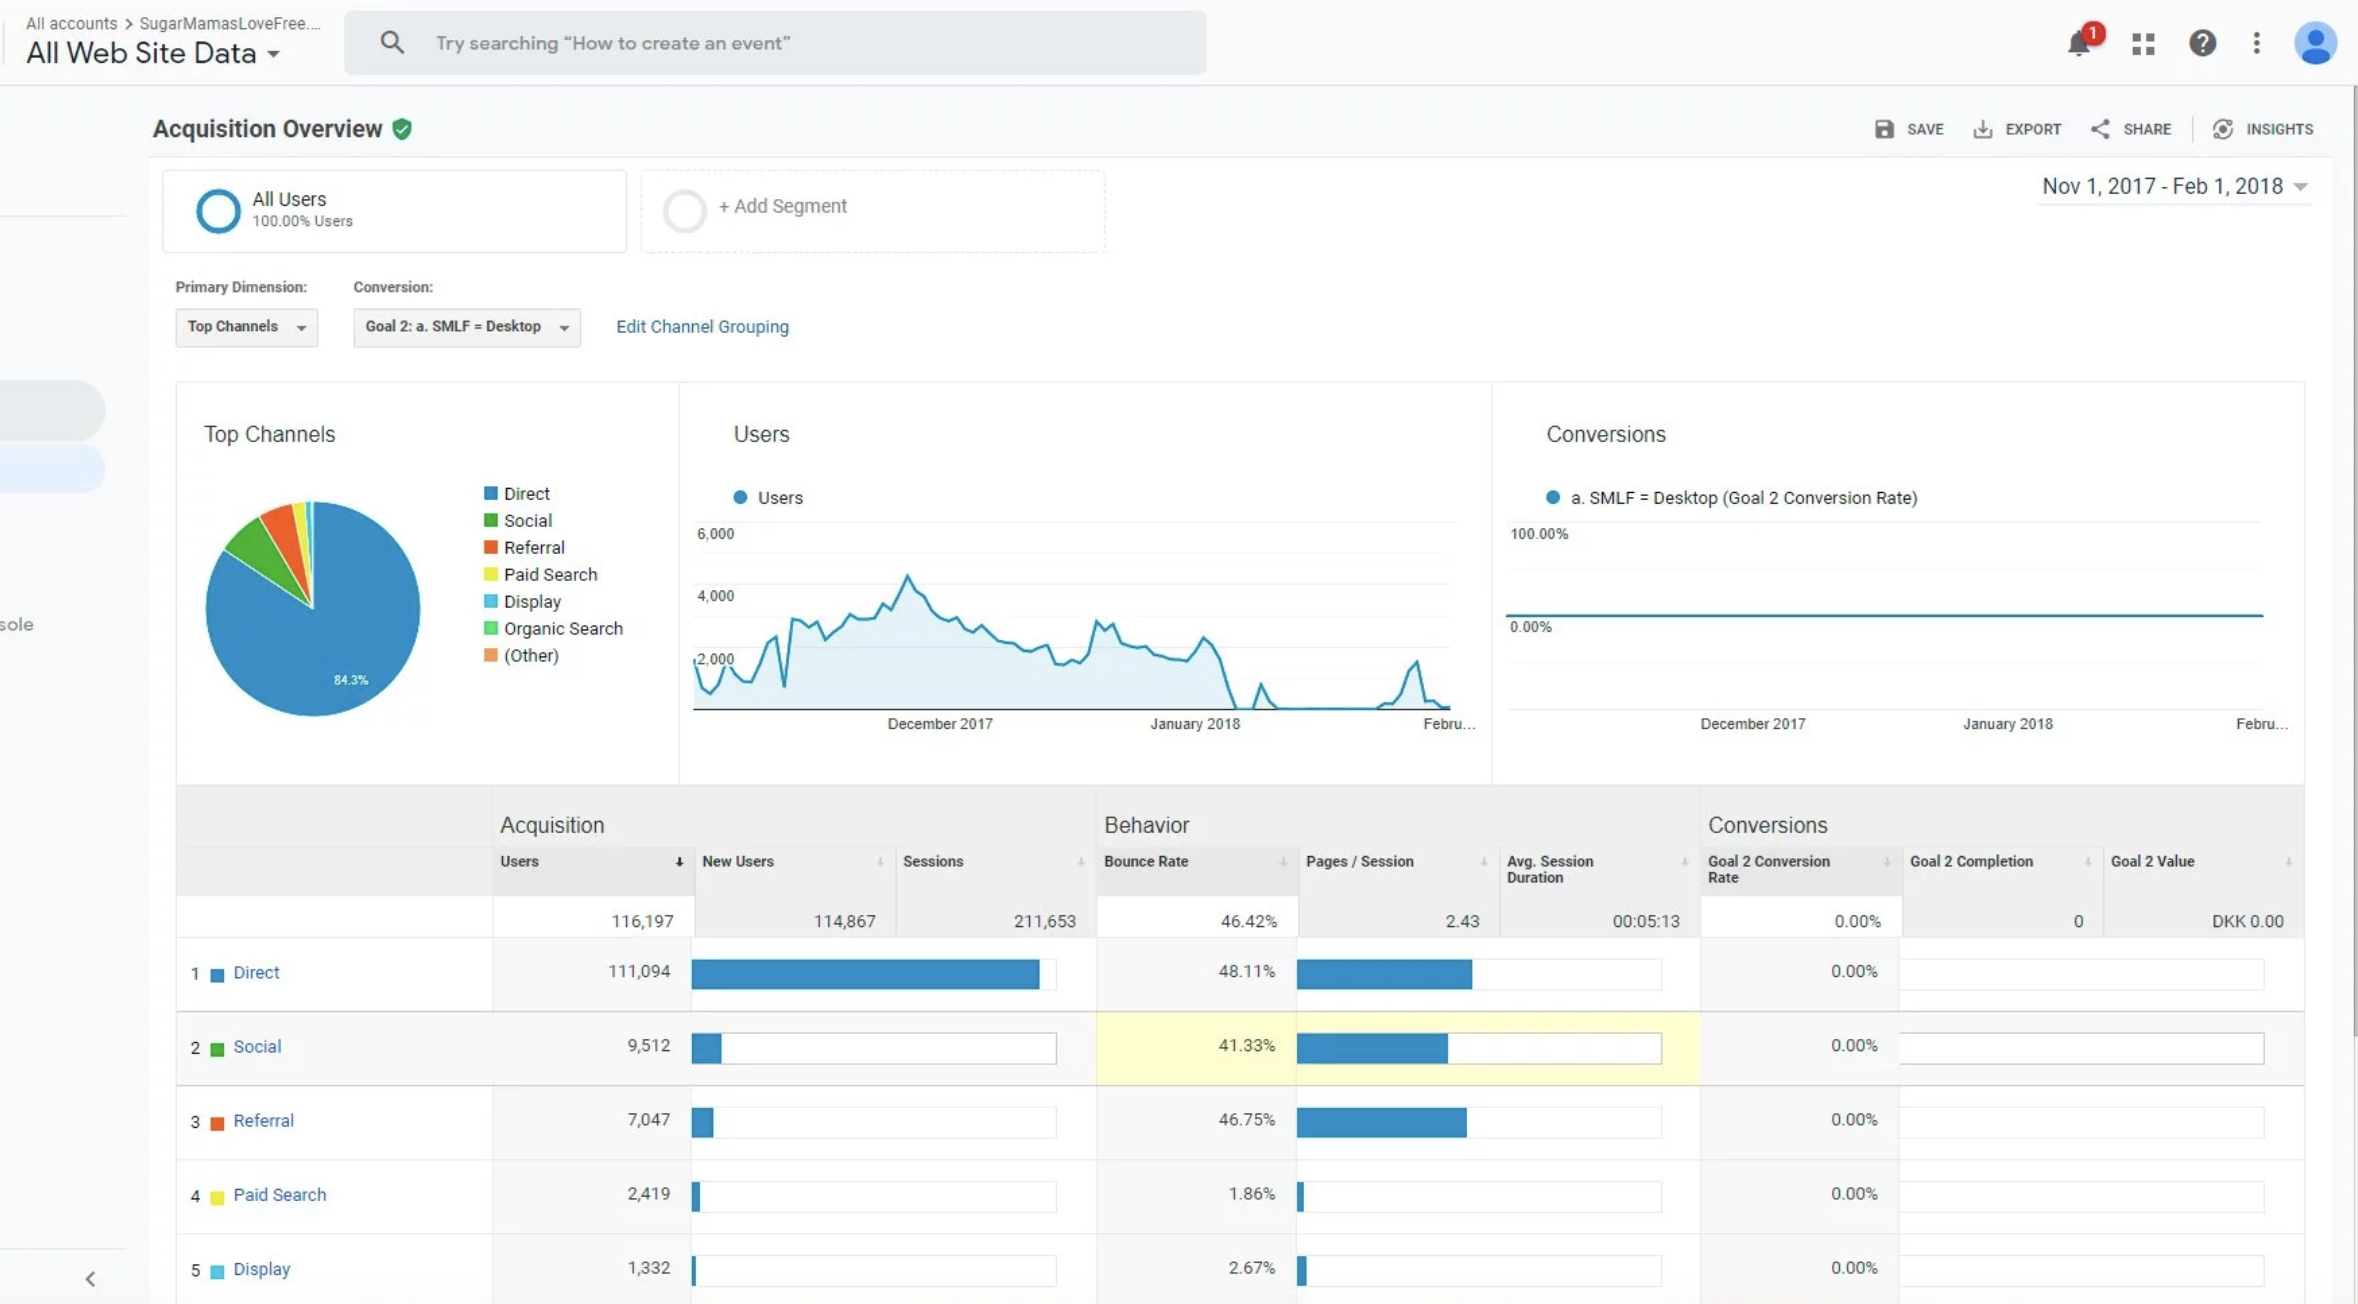Click the user account avatar
Viewport: 2358px width, 1304px height.
(2314, 43)
